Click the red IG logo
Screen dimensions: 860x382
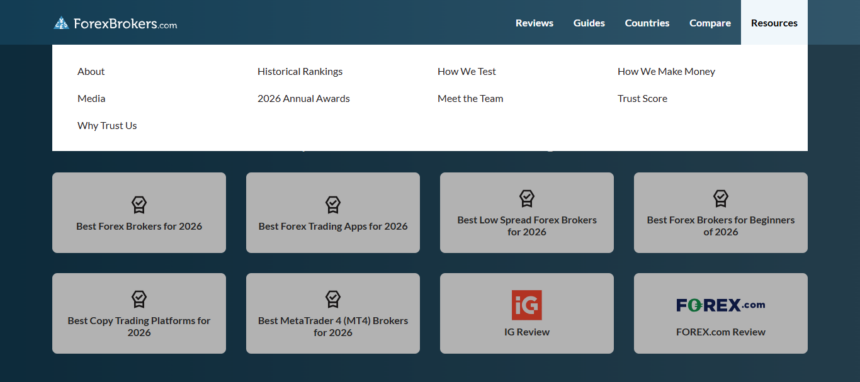click(x=527, y=305)
